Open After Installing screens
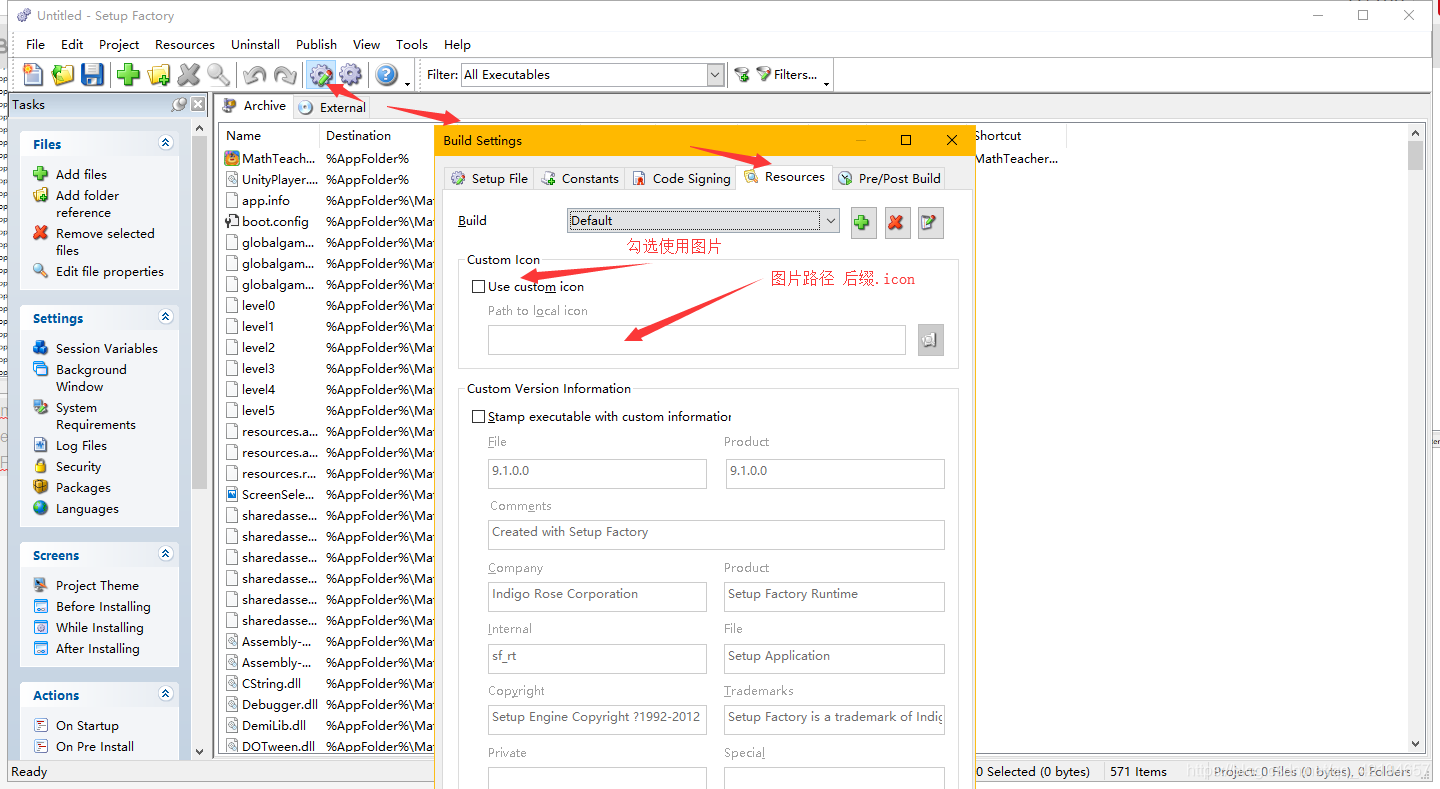Screen dimensions: 1440x789 97,649
